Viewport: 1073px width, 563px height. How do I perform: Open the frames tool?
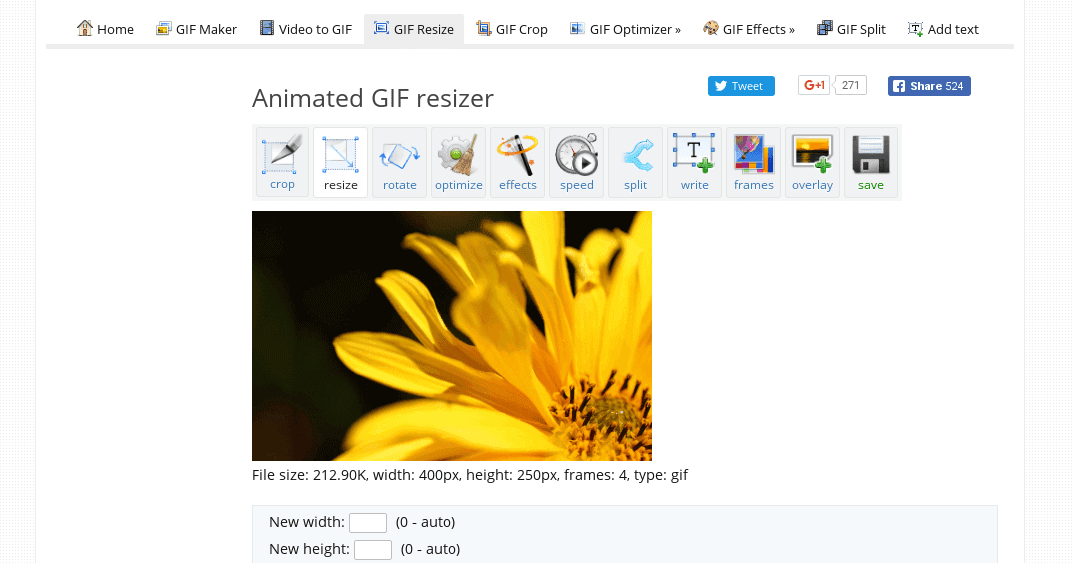click(753, 162)
